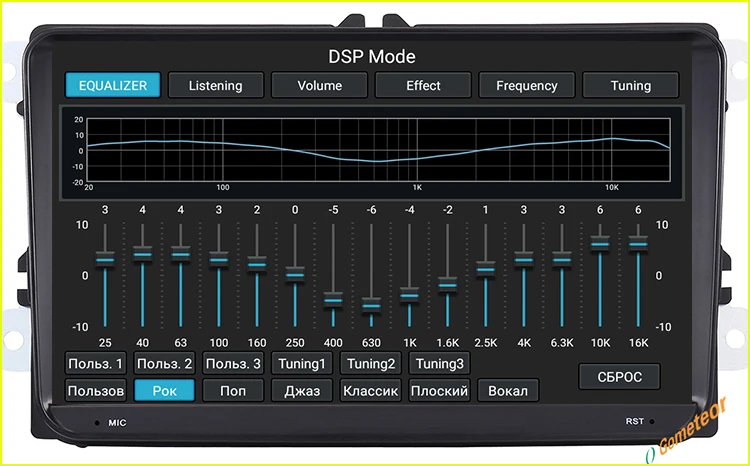Click the 1.6K band slider handle
750x466 pixels.
[x=448, y=285]
